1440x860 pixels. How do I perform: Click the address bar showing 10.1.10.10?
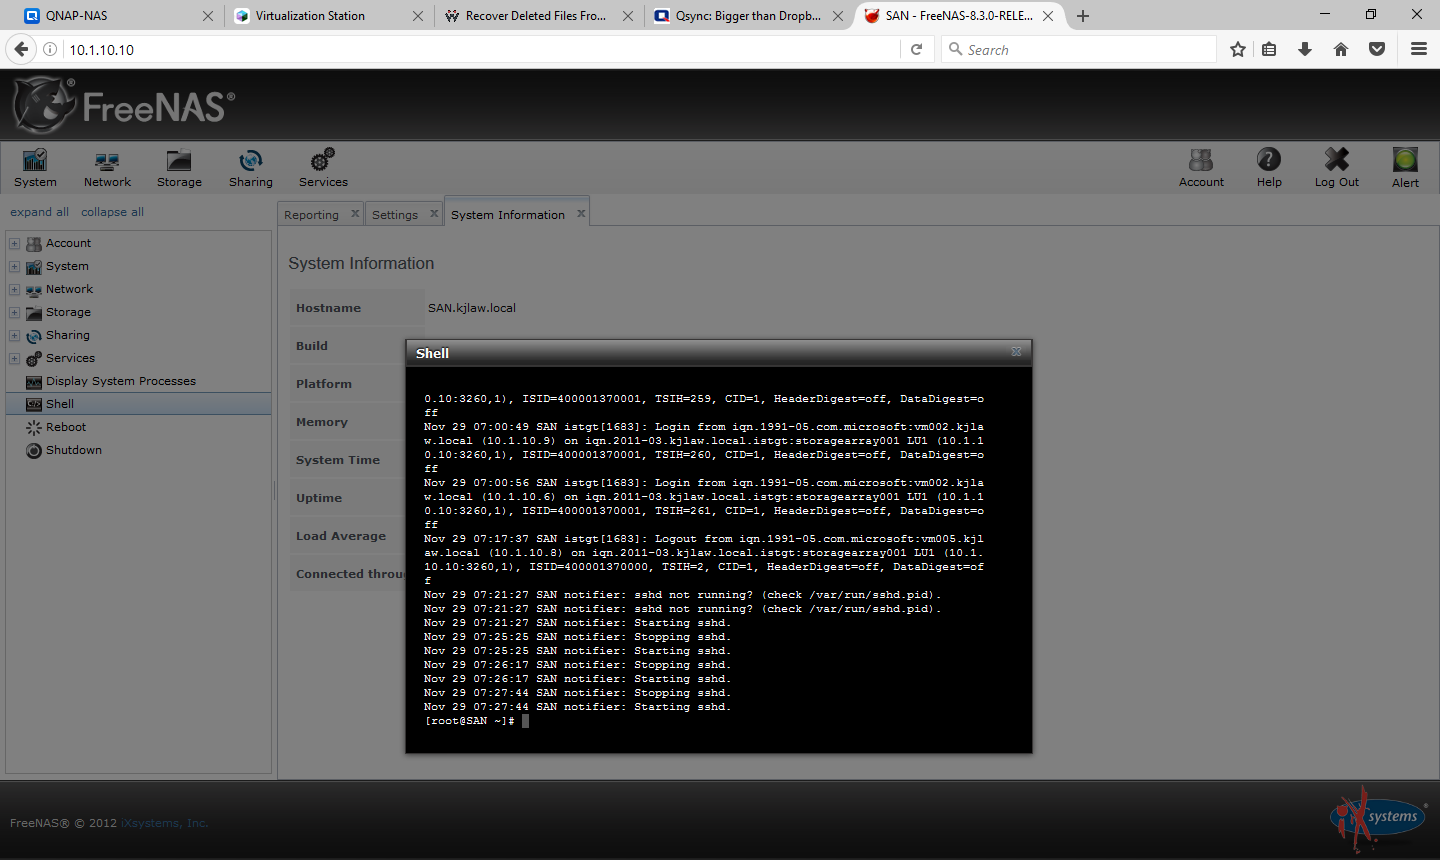[x=480, y=49]
